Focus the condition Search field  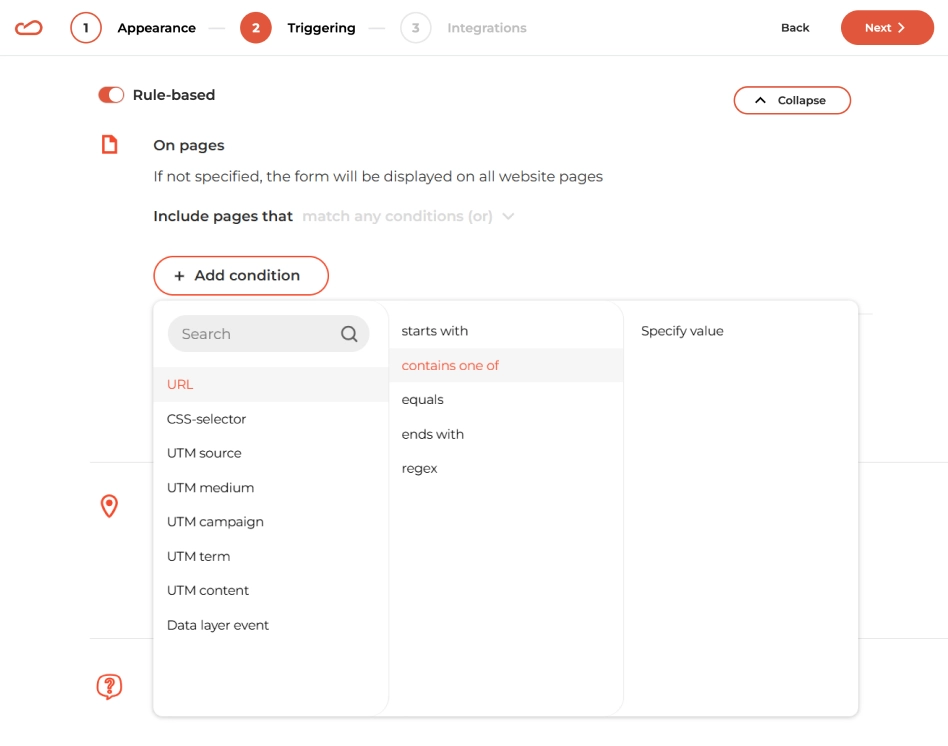point(268,334)
